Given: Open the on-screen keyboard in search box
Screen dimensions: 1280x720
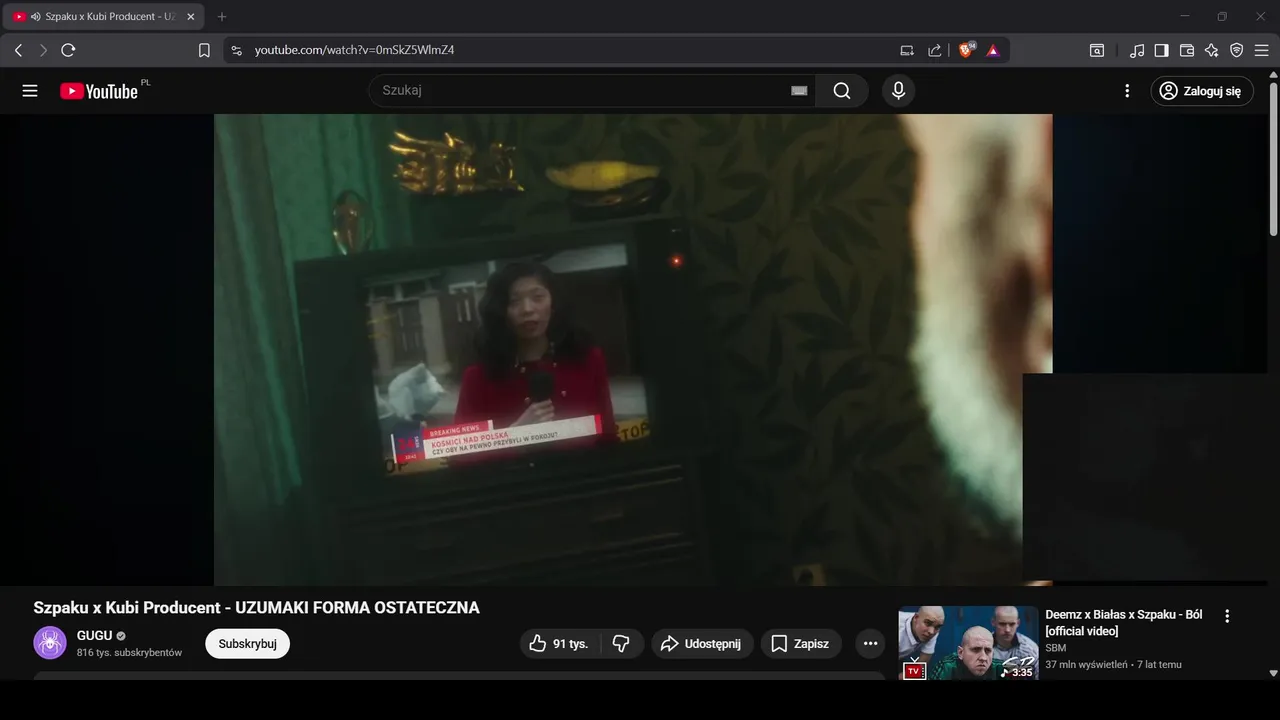Looking at the screenshot, I should click(x=799, y=91).
